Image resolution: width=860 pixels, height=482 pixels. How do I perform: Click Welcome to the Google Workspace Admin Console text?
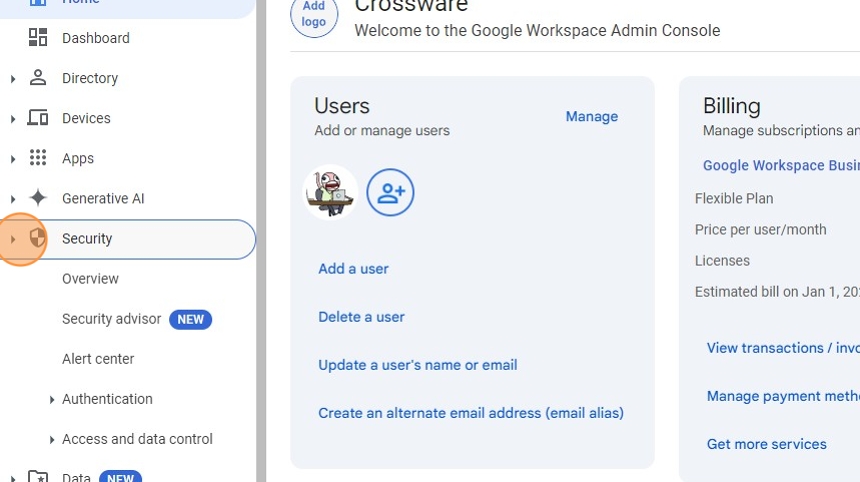[x=537, y=30]
